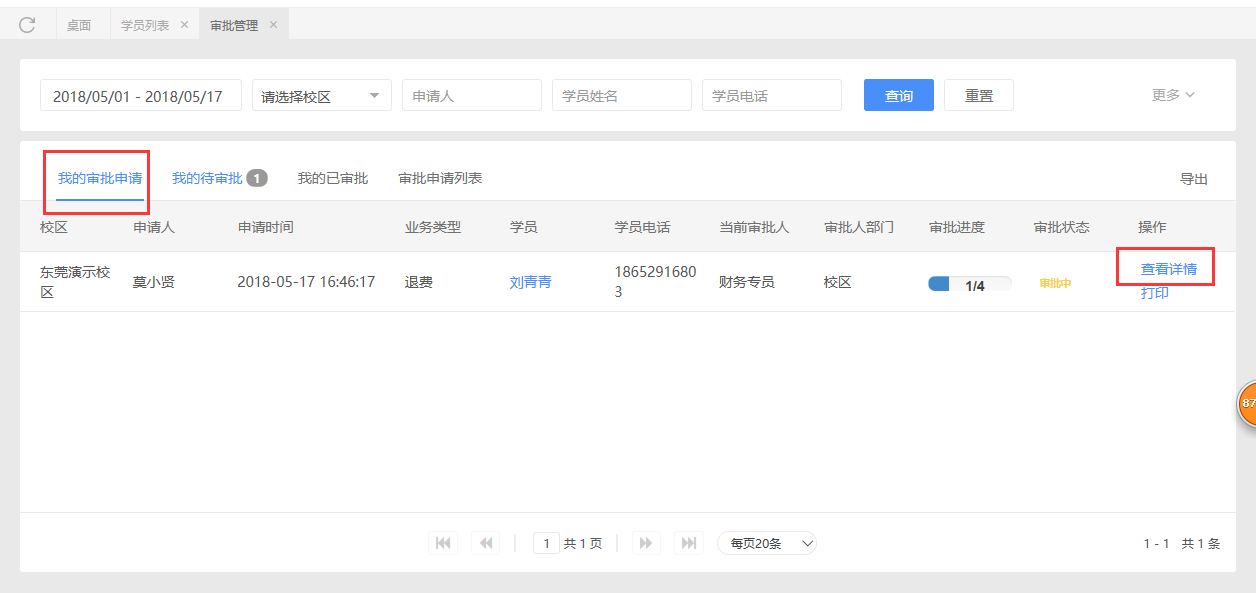Open student link 刘青青

click(531, 282)
